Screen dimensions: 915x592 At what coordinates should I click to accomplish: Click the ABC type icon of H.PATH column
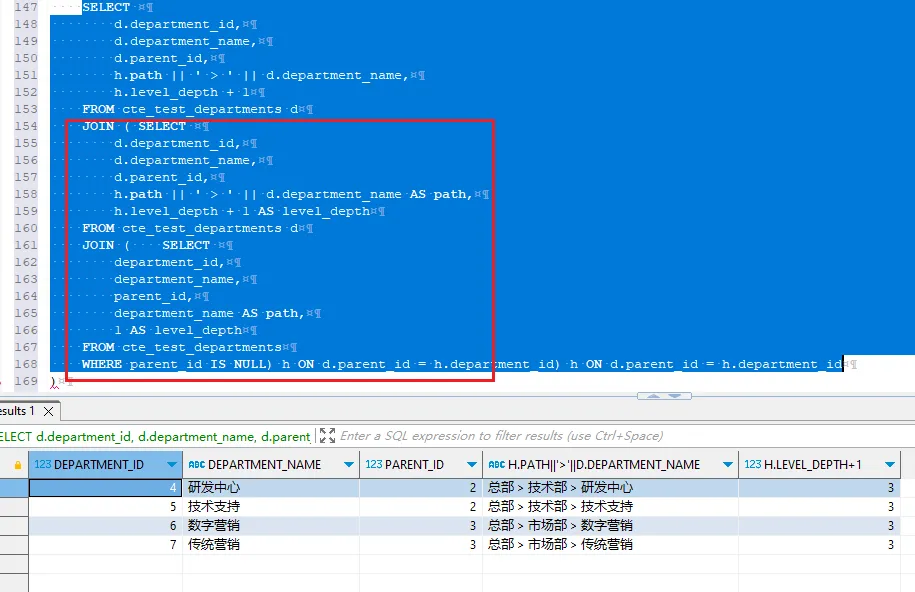click(497, 465)
